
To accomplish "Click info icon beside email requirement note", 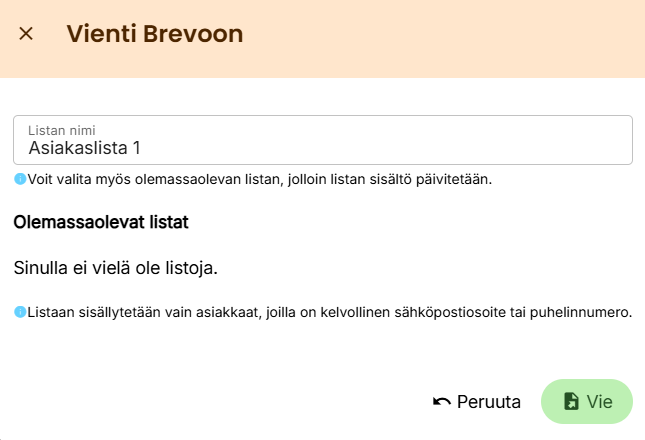I will 19,312.
